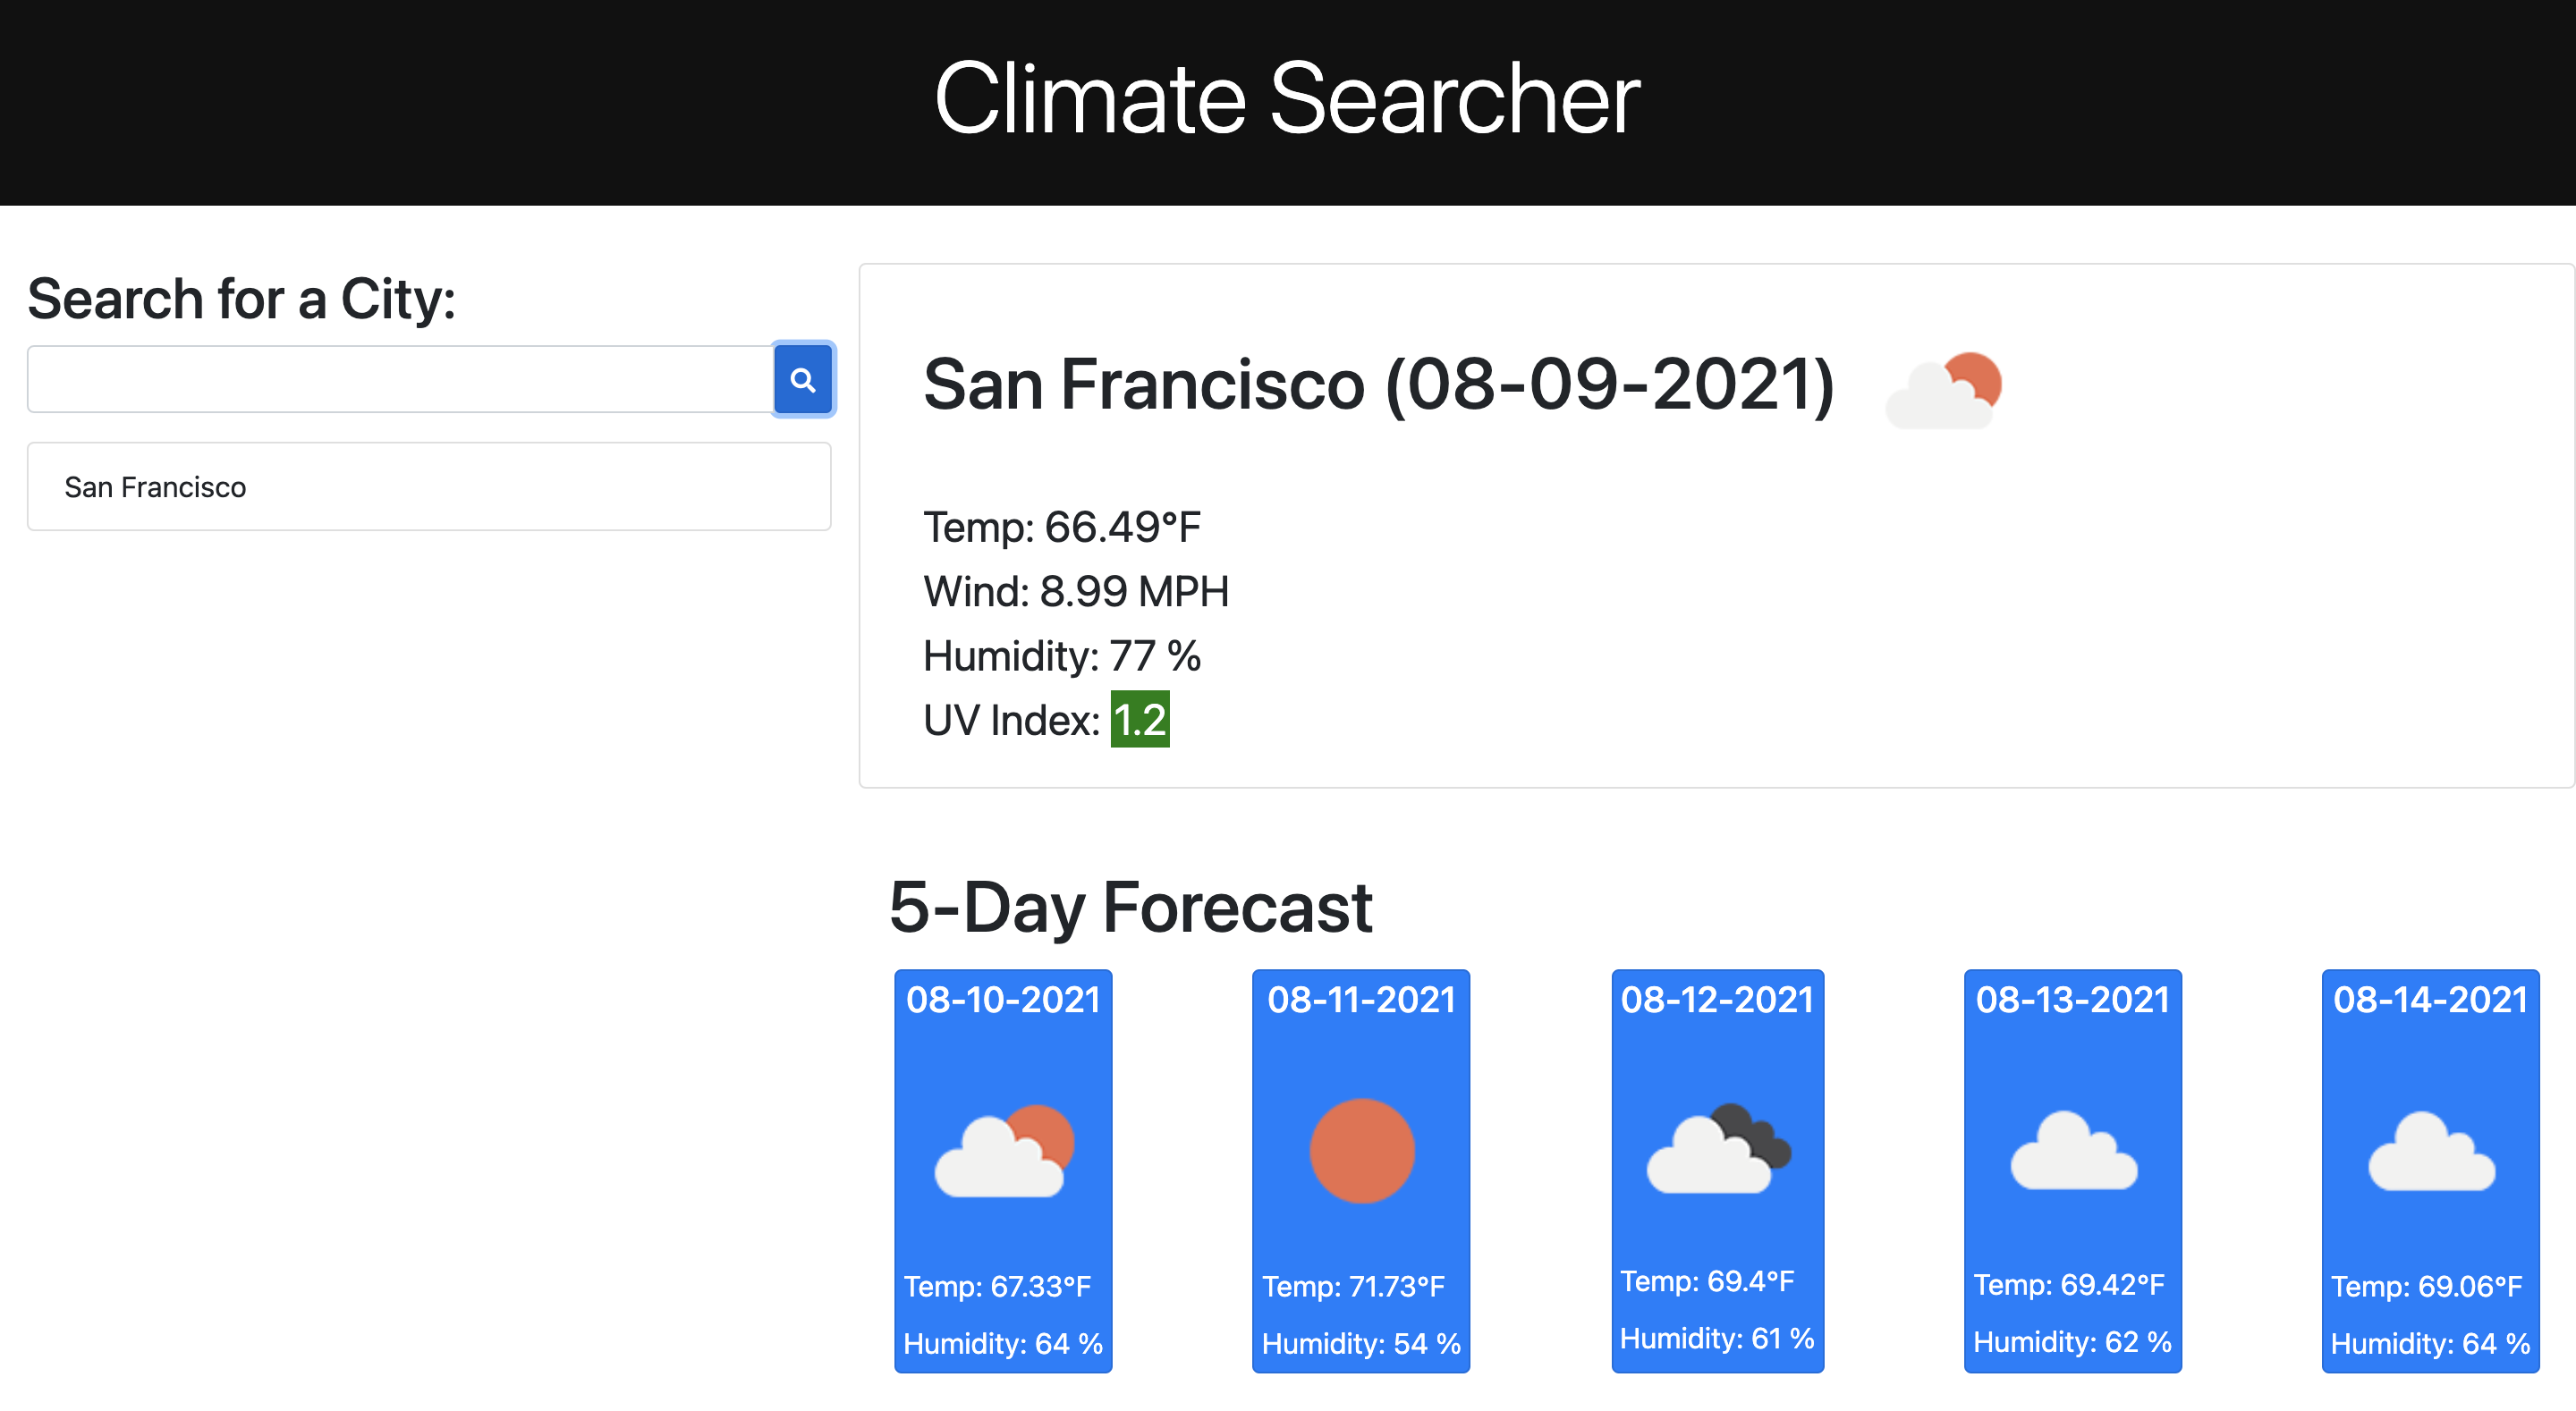The height and width of the screenshot is (1411, 2576).
Task: Click the 08-14-2021 forecast date label
Action: [x=2430, y=1000]
